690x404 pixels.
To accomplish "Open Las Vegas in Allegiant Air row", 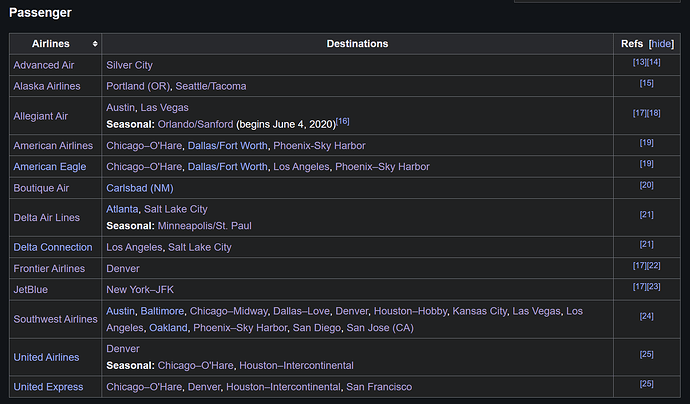I will tap(165, 108).
